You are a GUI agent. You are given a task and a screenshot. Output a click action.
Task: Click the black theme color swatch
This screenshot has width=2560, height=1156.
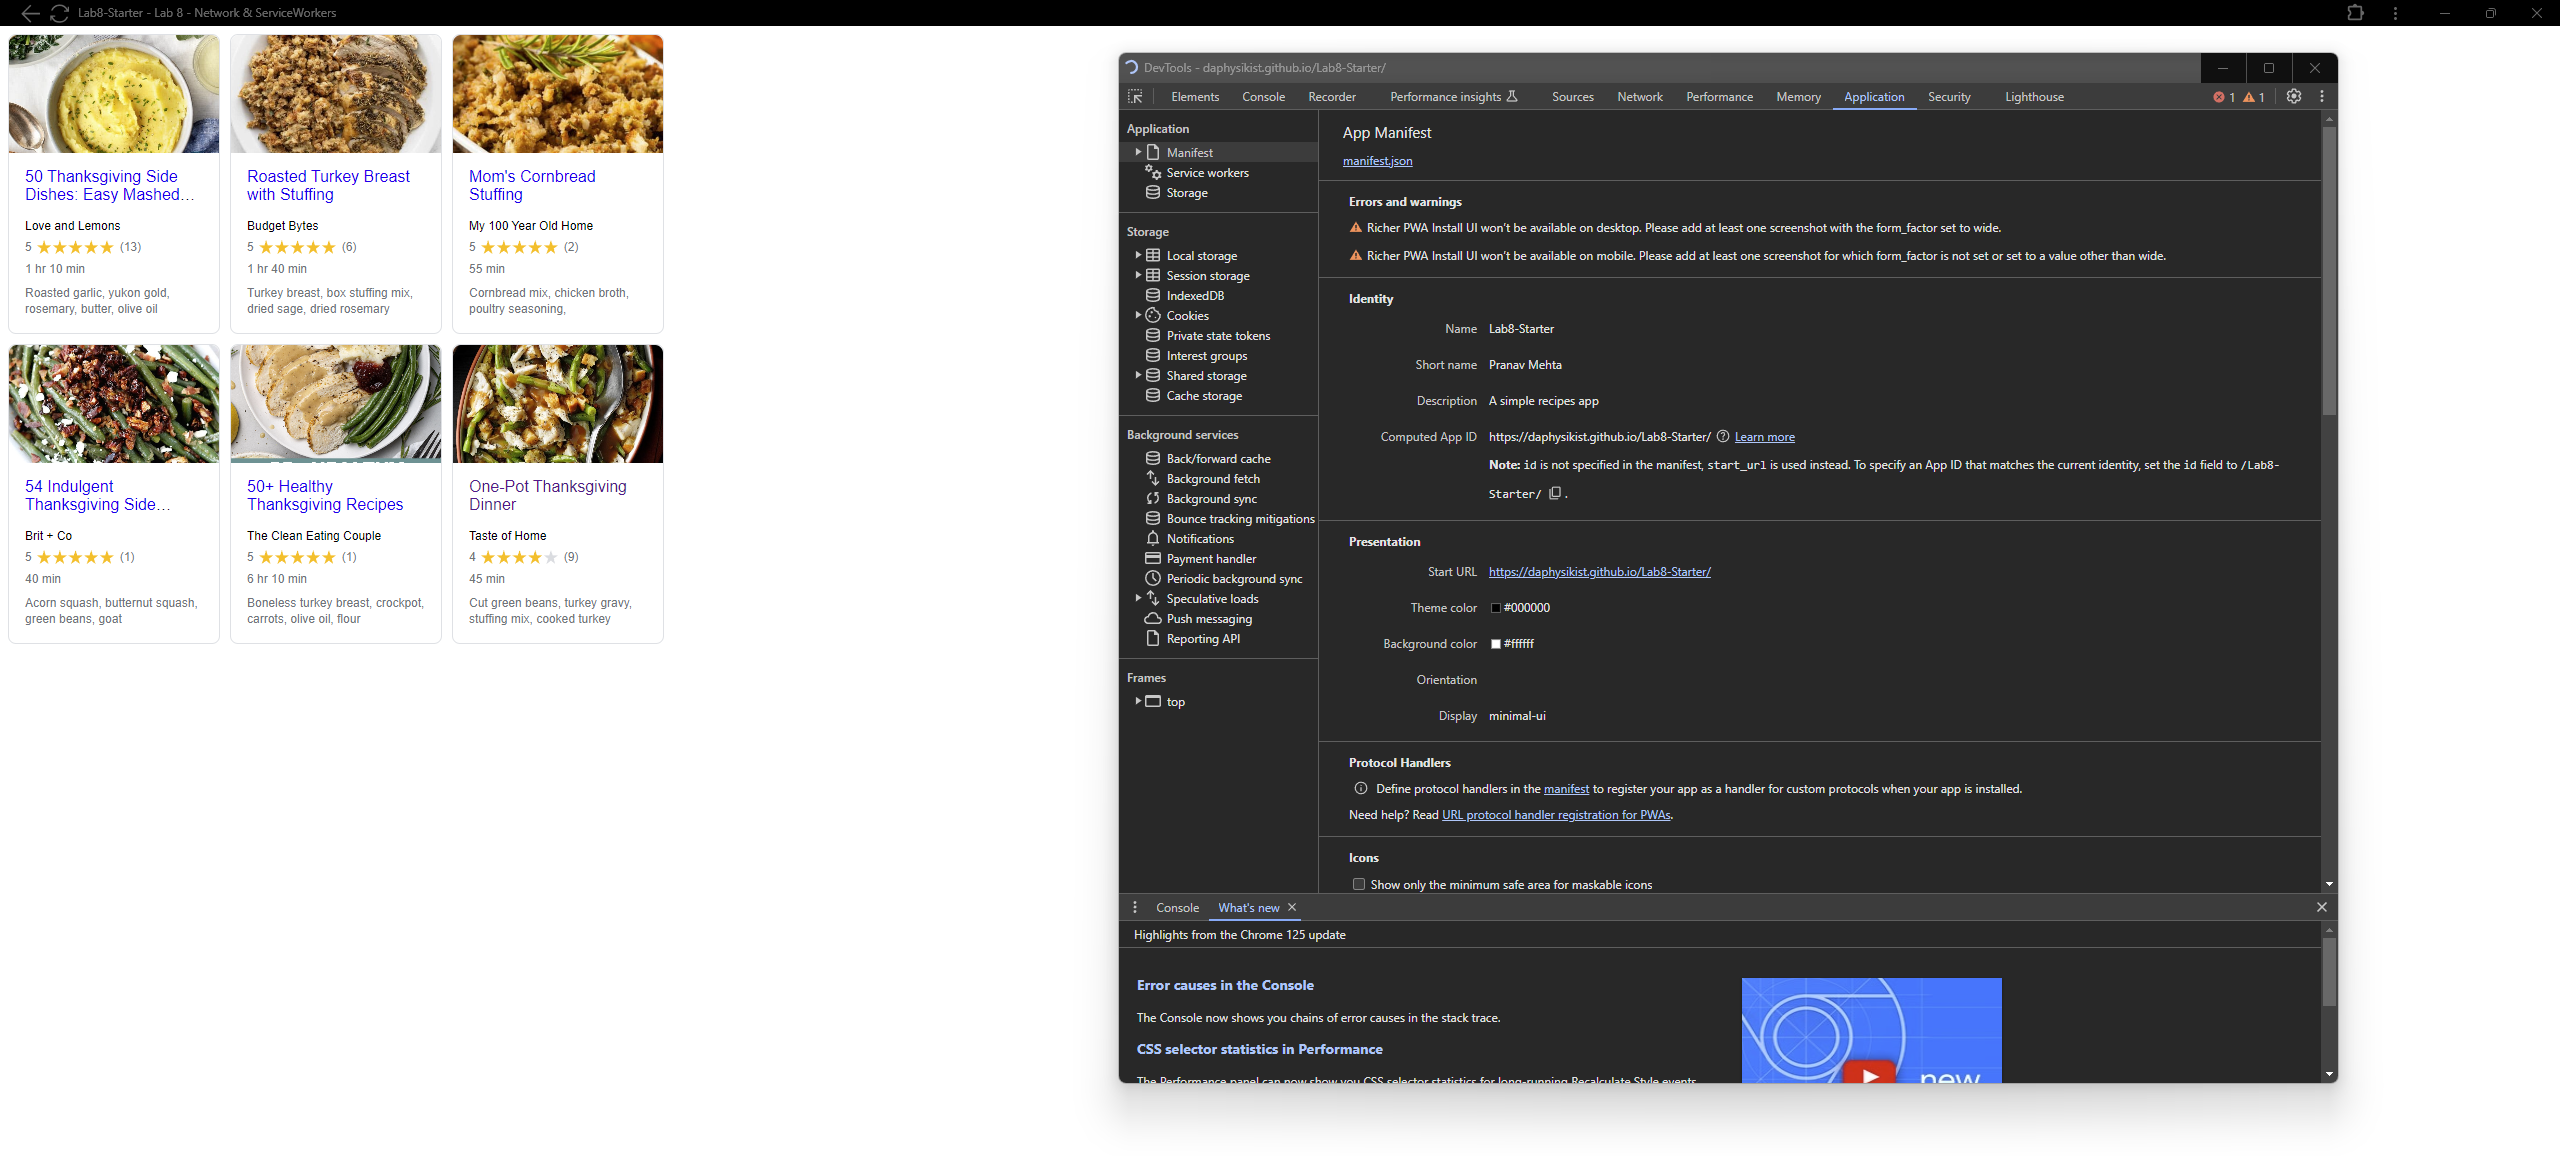[1496, 608]
